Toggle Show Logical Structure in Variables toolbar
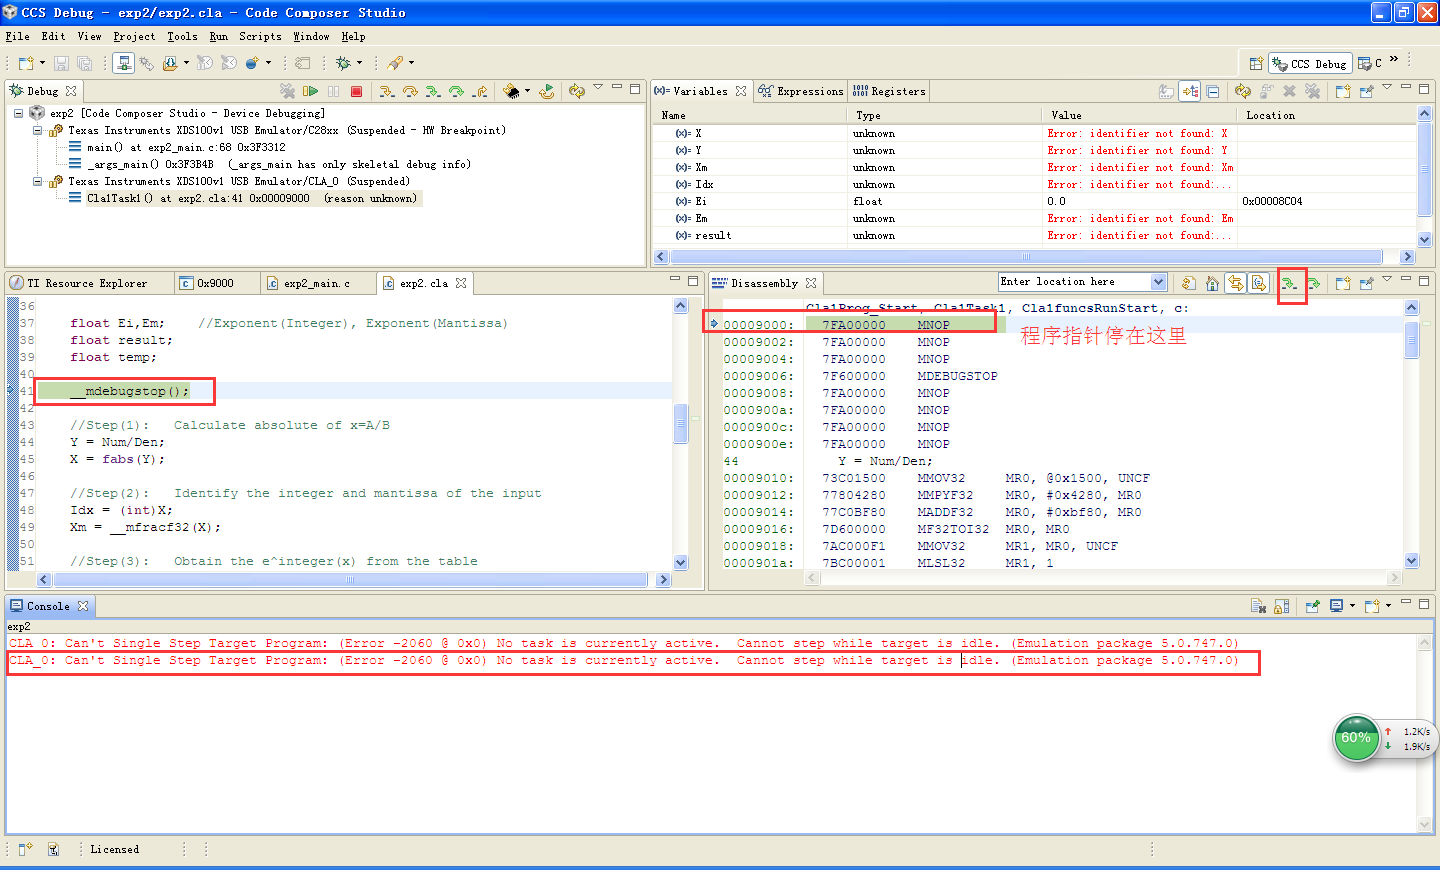The width and height of the screenshot is (1440, 870). (x=1190, y=91)
